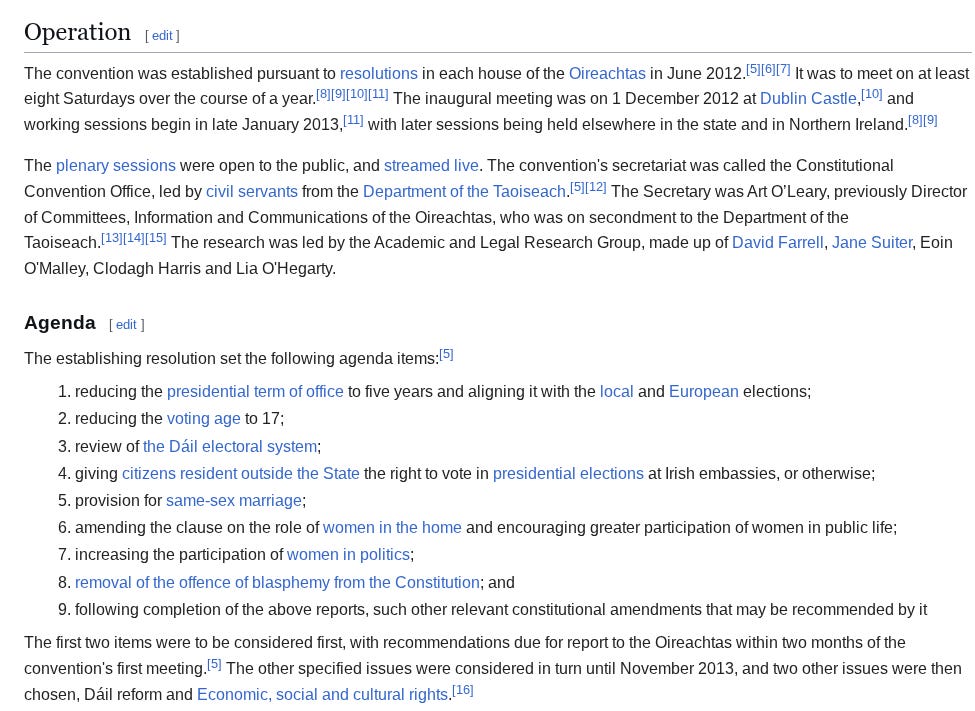Open footnote [11] after 'late January 2013'

click(353, 120)
